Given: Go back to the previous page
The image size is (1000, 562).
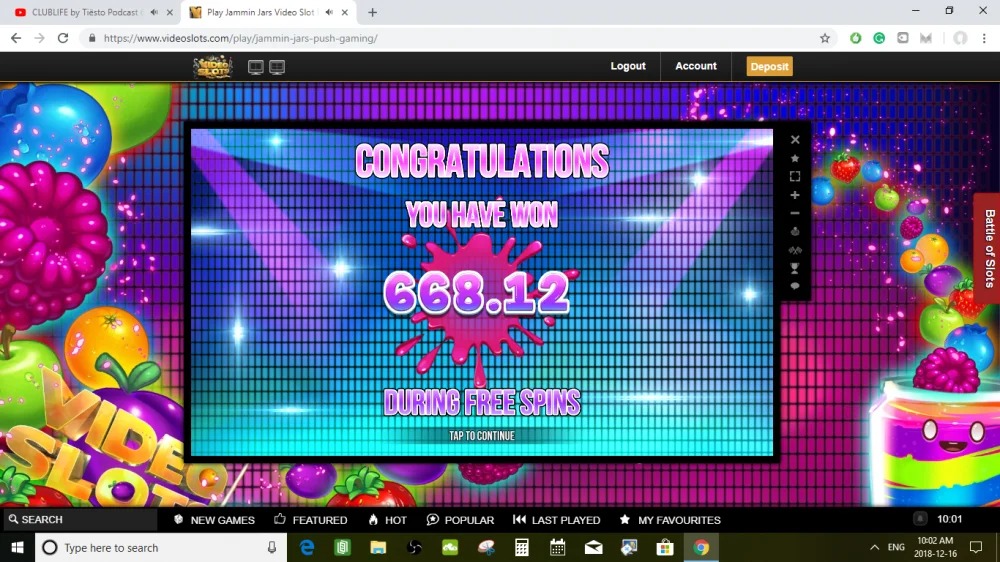Looking at the screenshot, I should click(x=16, y=38).
